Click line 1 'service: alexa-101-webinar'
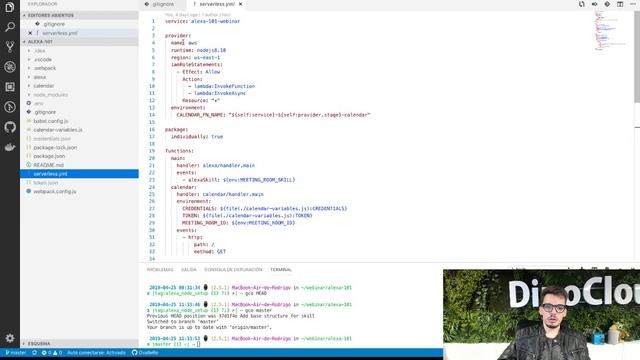This screenshot has width=640, height=360. pyautogui.click(x=202, y=21)
